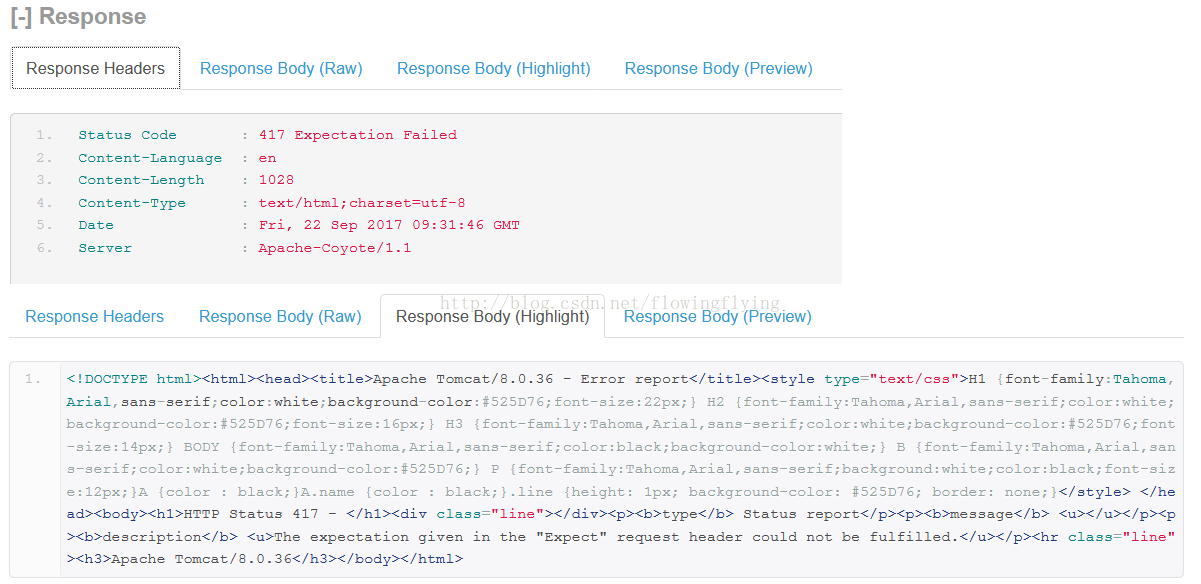Click the Status Code header name
Screen dimensions: 1201x584
point(127,135)
